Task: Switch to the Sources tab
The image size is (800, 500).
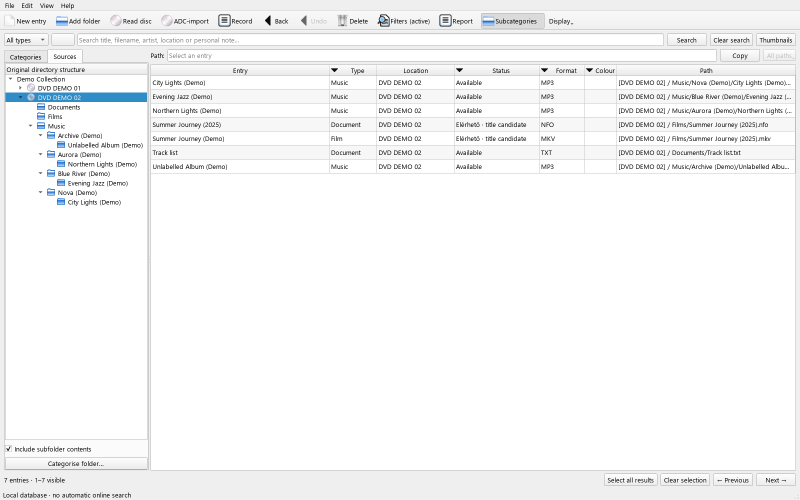Action: click(x=65, y=57)
